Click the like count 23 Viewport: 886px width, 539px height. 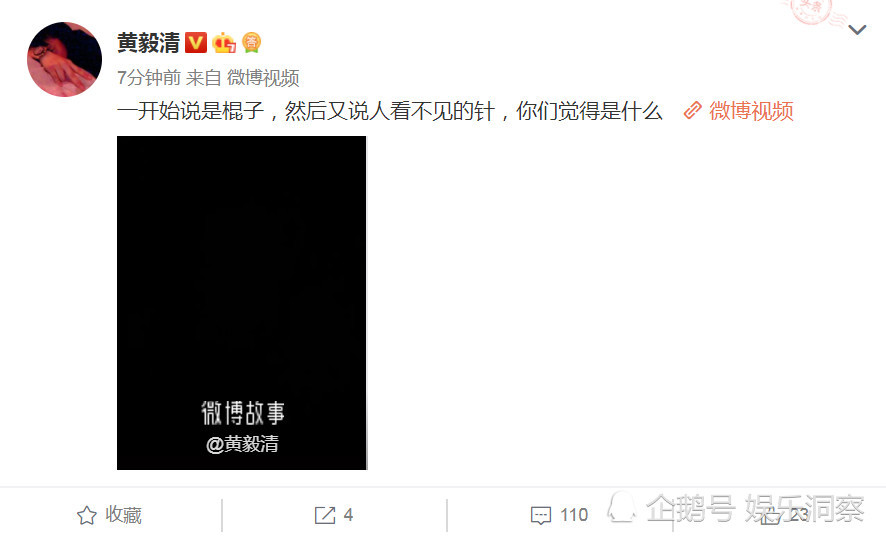coord(798,515)
